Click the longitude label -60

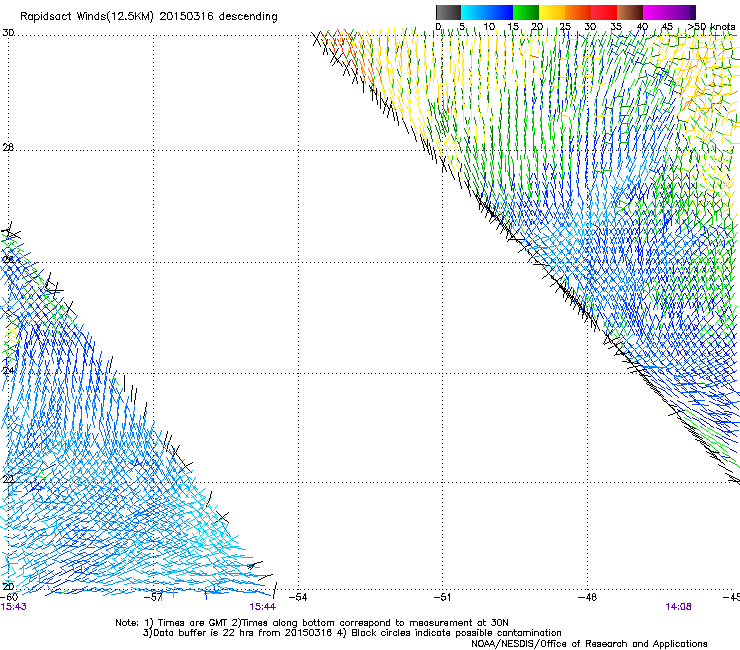[x=9, y=597]
